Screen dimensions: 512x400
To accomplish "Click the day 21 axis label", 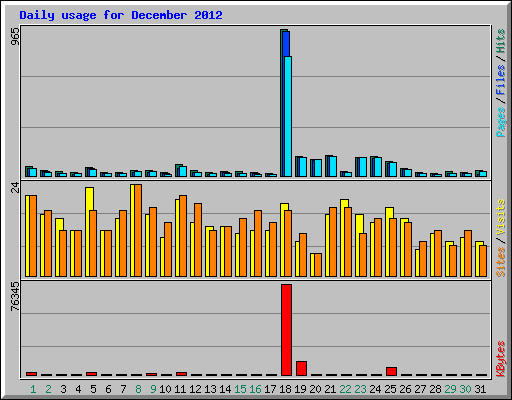I will [330, 389].
